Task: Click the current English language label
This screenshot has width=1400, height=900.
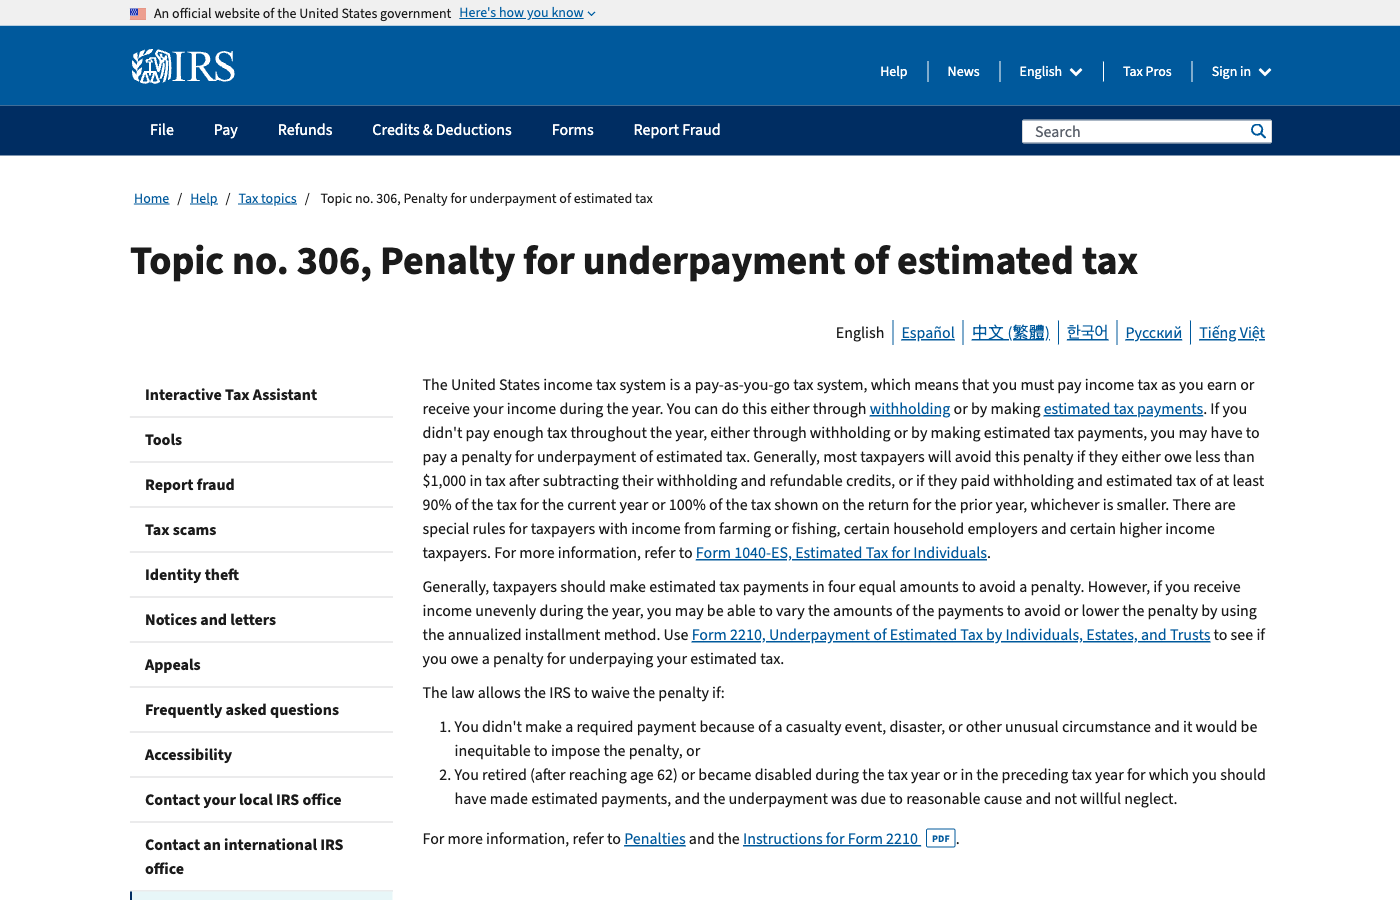Action: [860, 333]
